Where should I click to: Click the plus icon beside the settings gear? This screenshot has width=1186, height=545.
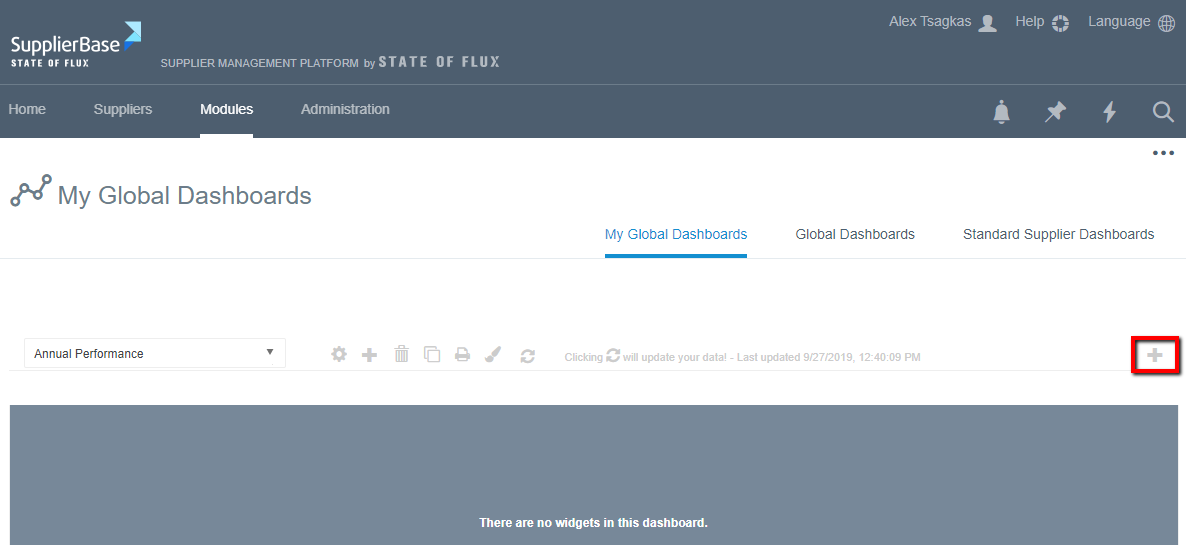369,354
